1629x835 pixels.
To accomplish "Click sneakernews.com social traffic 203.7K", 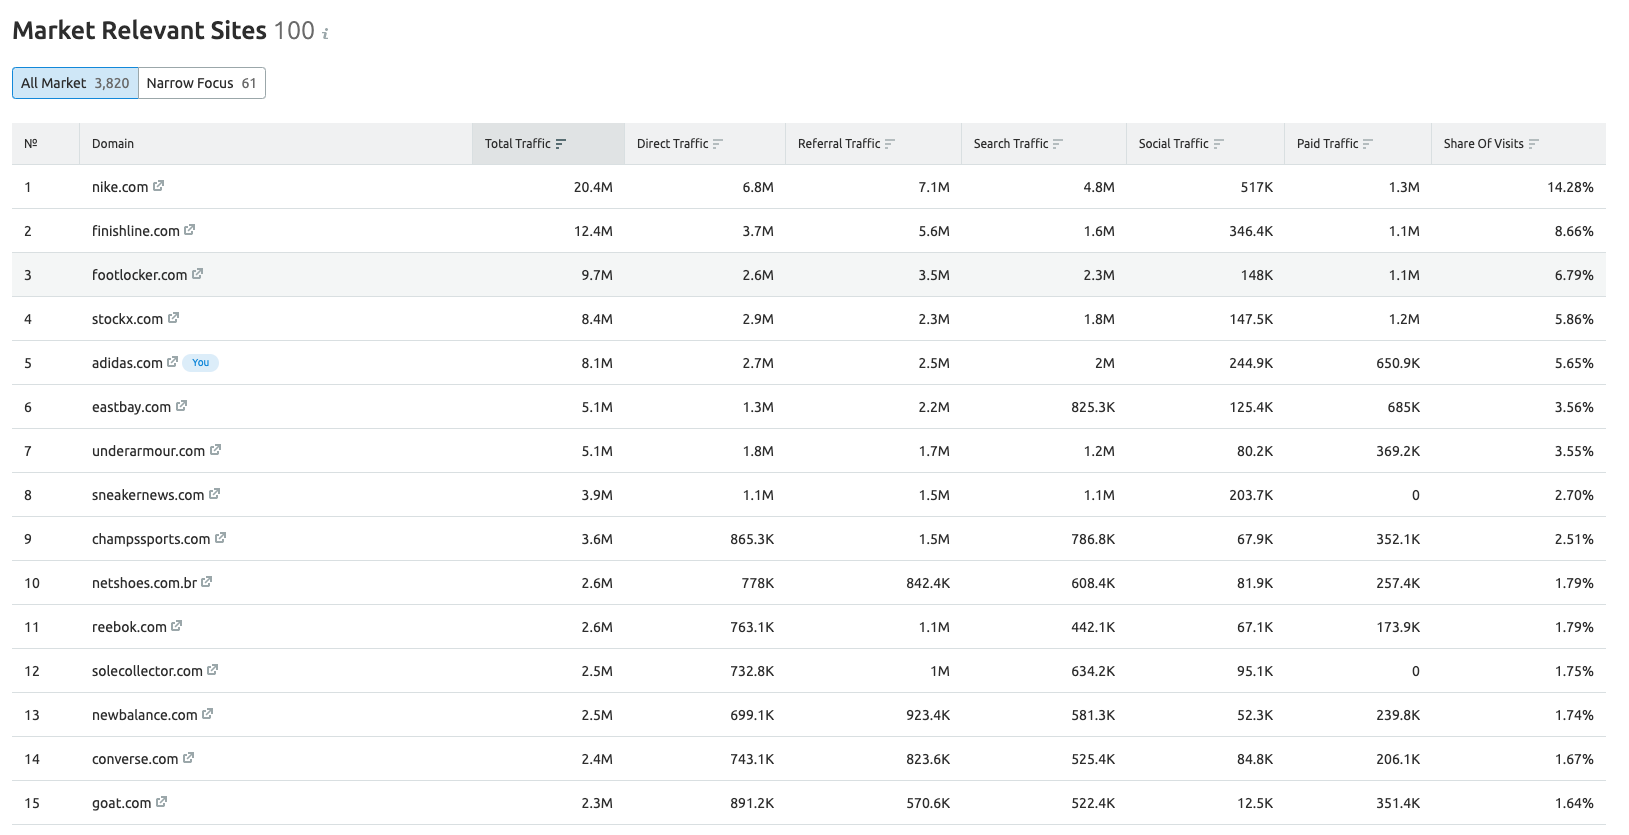I will tap(1251, 495).
